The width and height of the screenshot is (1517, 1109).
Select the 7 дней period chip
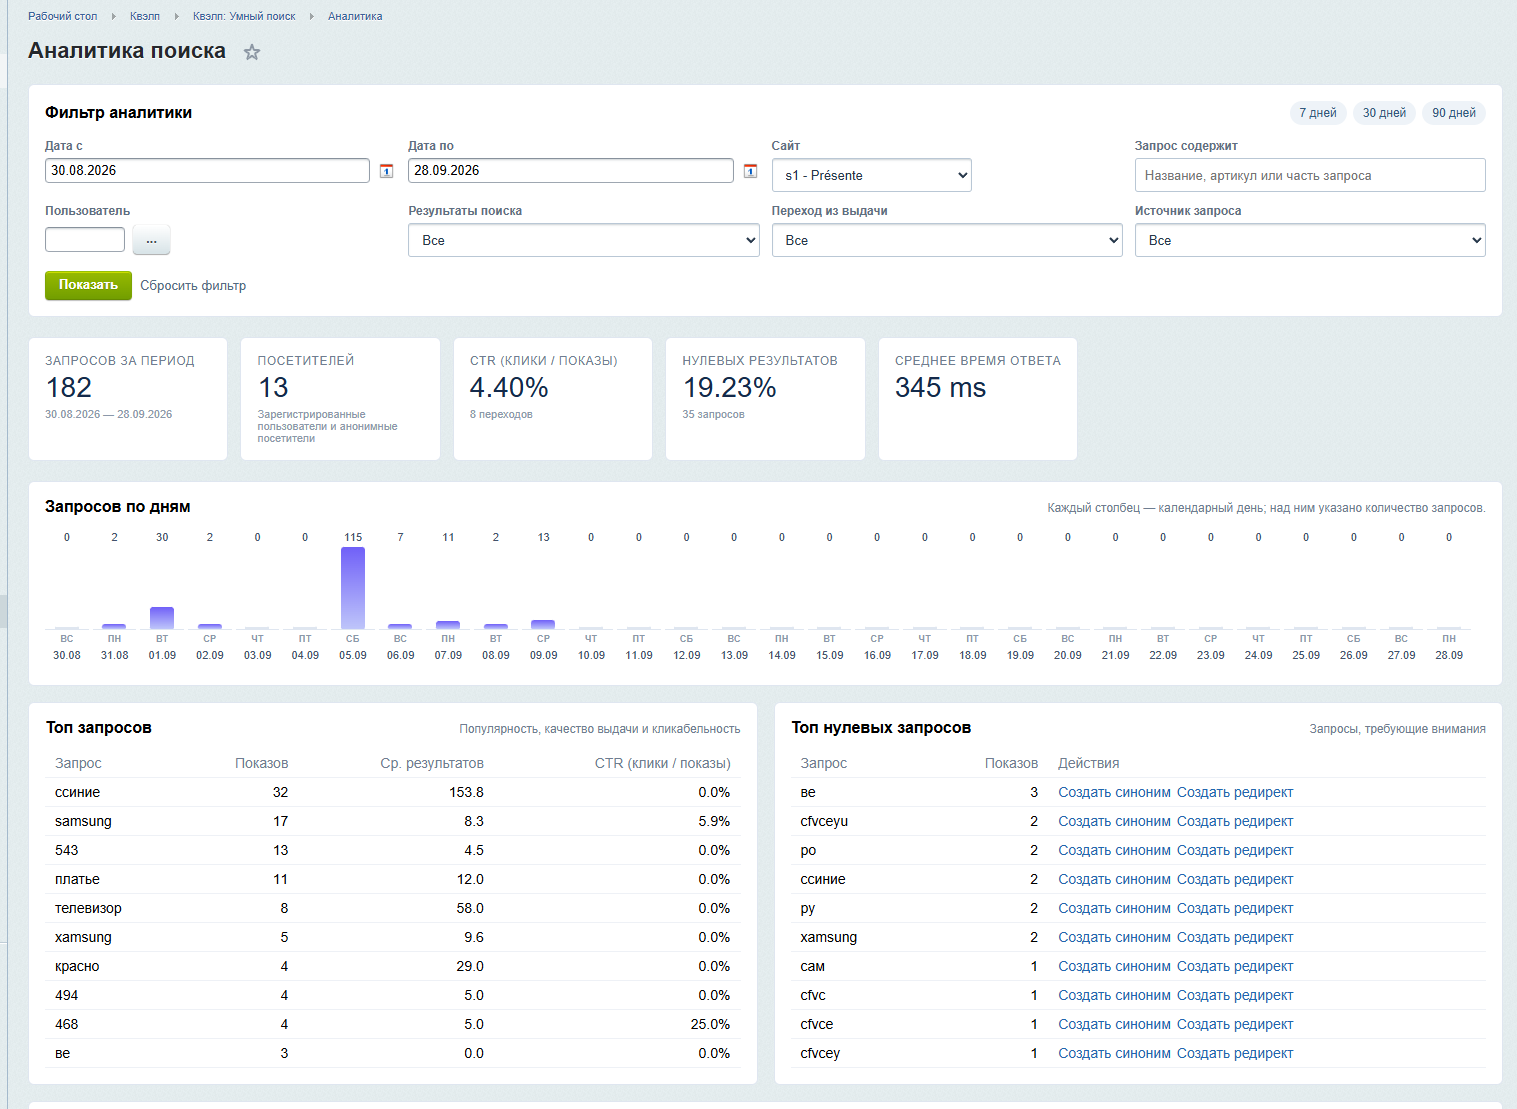point(1318,113)
